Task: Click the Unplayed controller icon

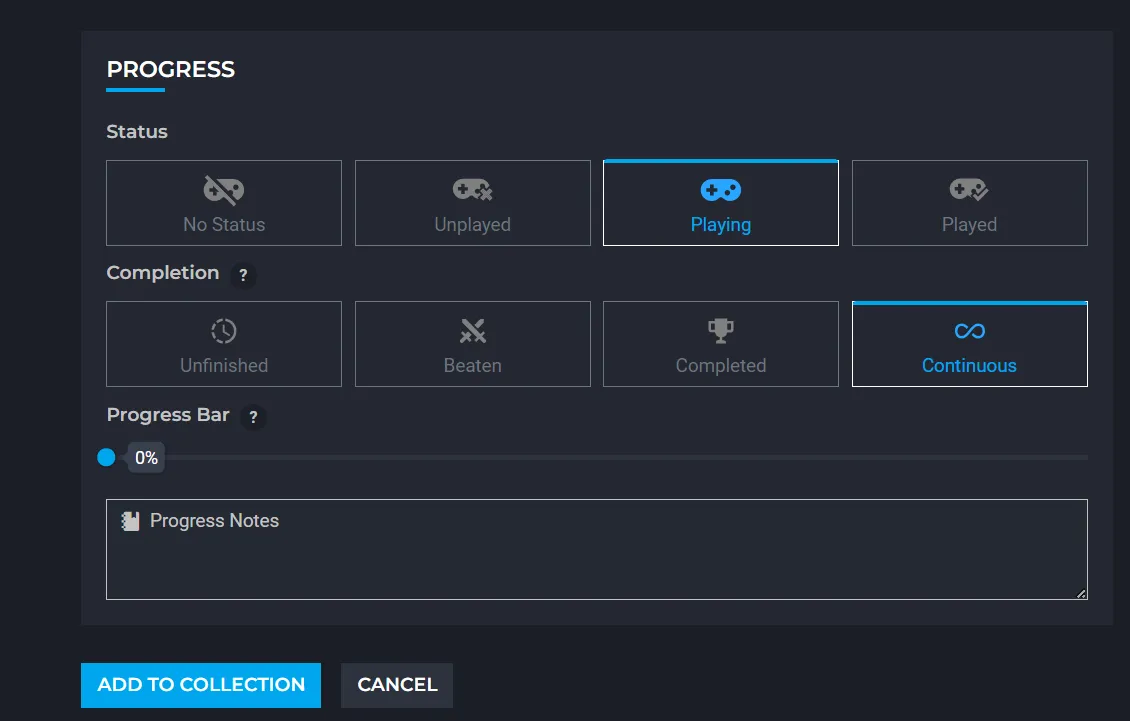Action: point(472,189)
